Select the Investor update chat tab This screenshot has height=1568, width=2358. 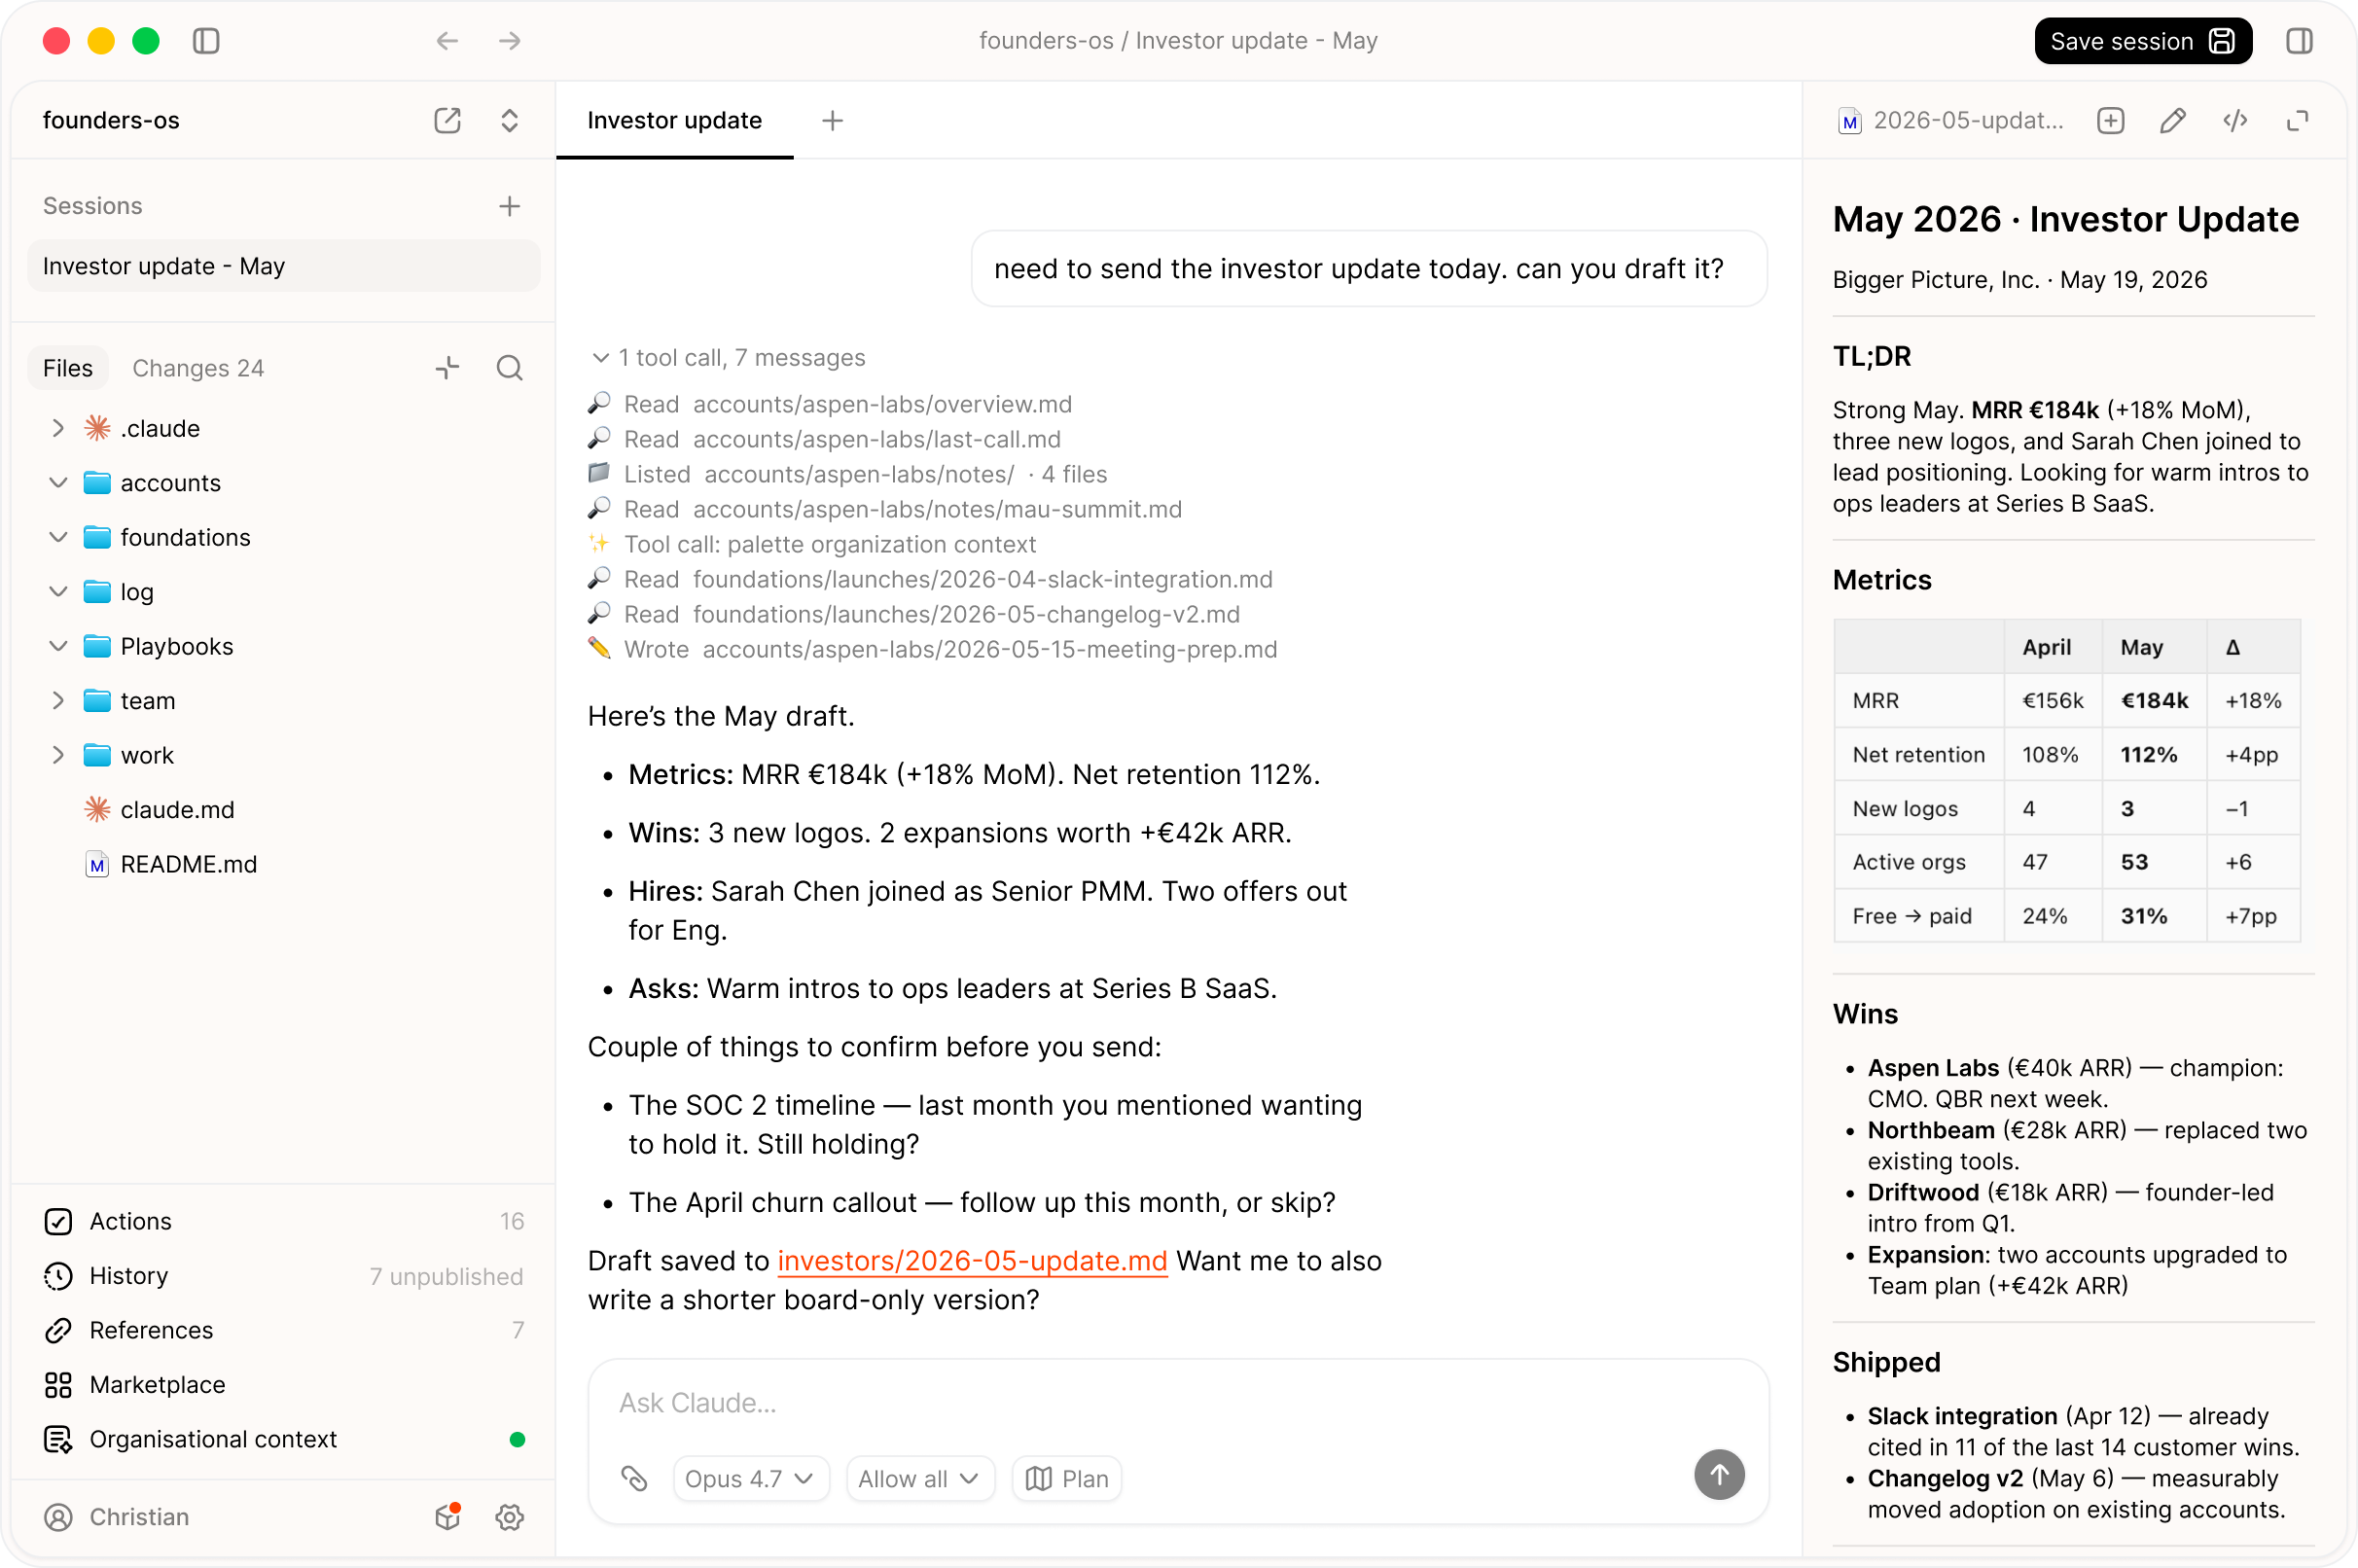click(x=675, y=121)
